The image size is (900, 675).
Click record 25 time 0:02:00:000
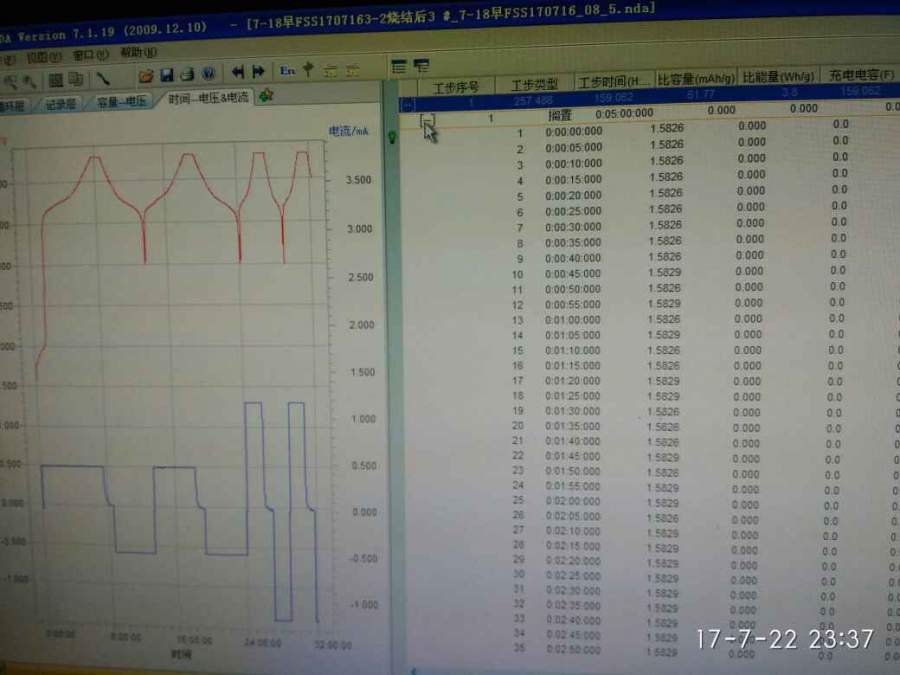tap(573, 501)
